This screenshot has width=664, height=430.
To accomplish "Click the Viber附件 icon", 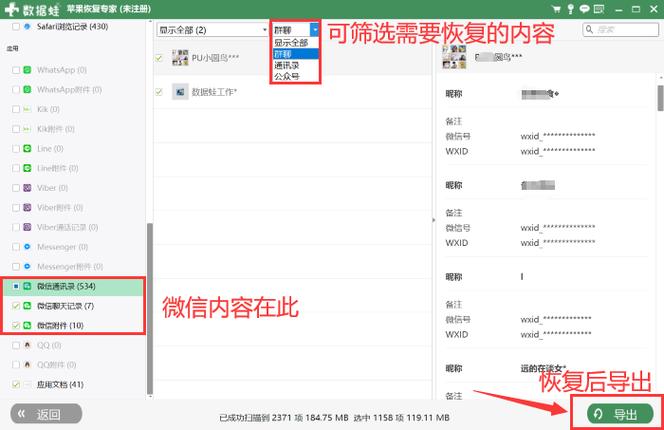I will pyautogui.click(x=27, y=208).
